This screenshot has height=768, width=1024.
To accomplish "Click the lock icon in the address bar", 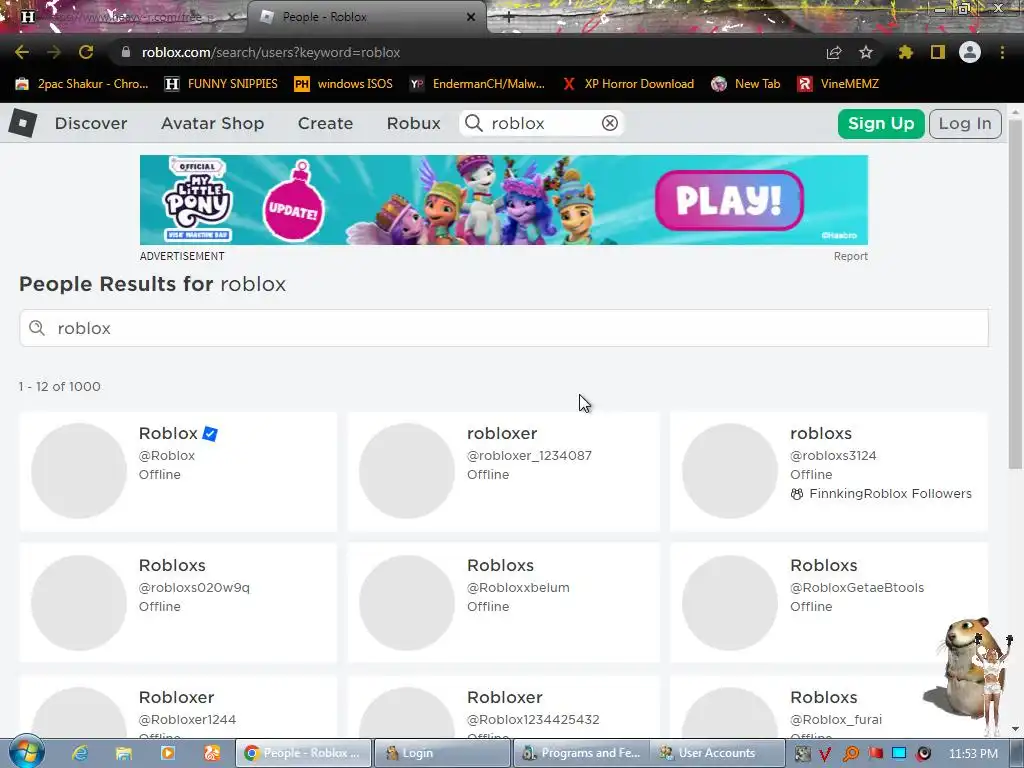I will coord(126,52).
